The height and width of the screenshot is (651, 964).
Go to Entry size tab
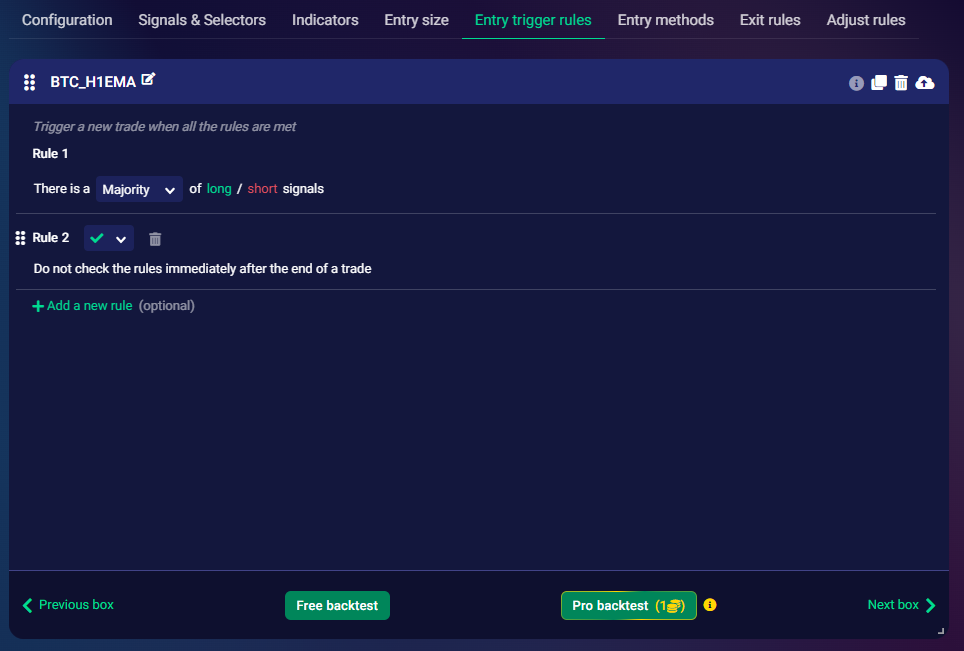point(416,20)
